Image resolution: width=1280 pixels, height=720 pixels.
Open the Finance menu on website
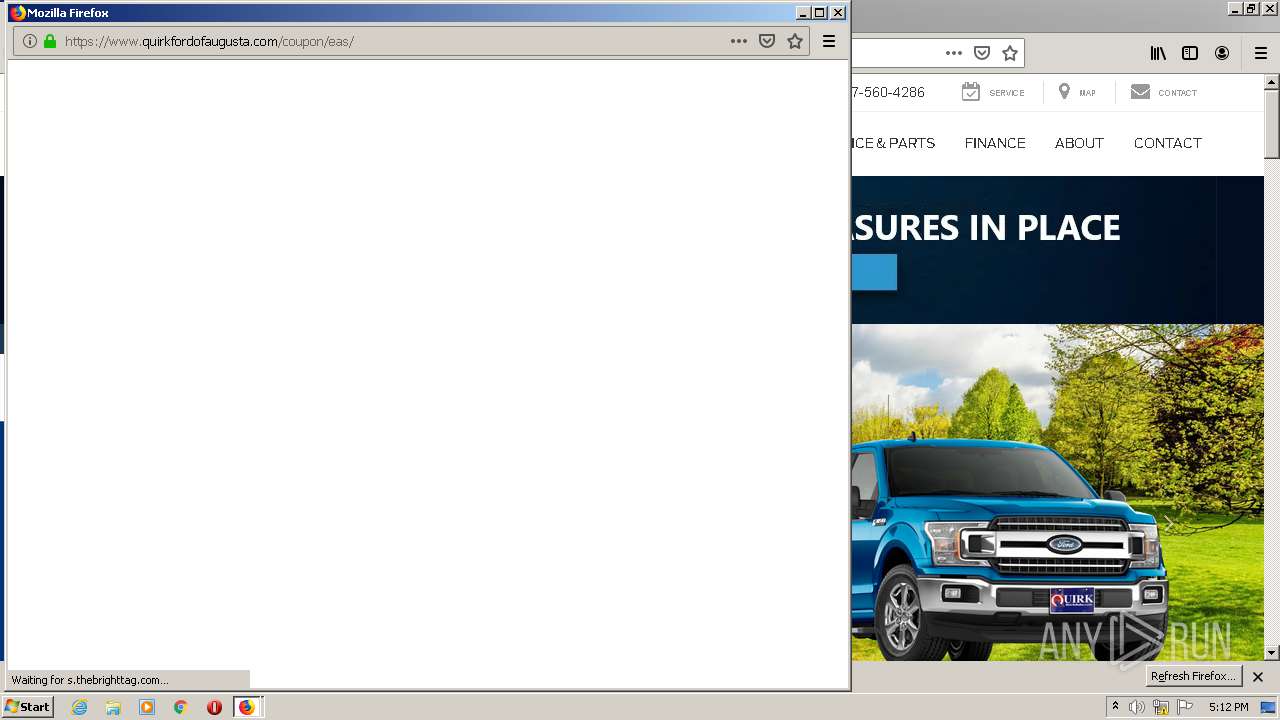[995, 143]
